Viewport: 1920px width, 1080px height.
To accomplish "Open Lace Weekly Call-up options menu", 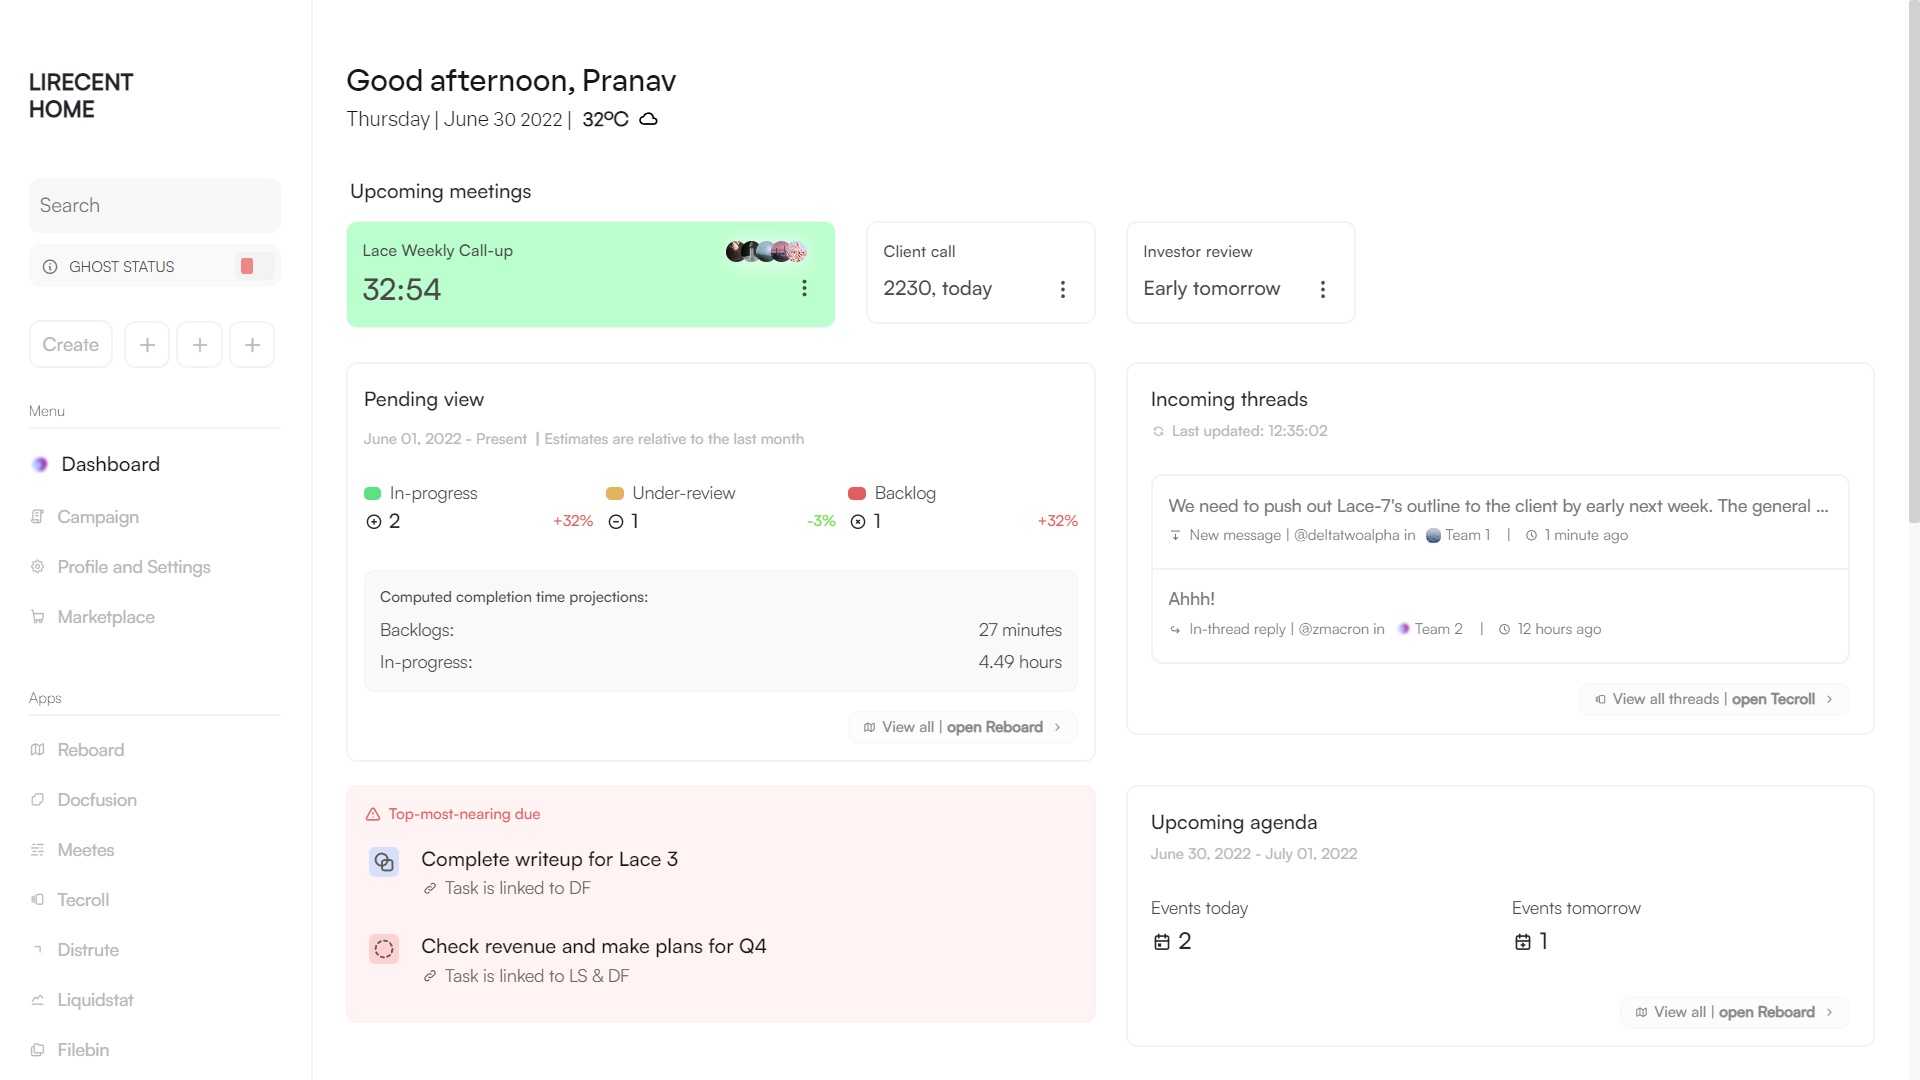I will [x=804, y=289].
